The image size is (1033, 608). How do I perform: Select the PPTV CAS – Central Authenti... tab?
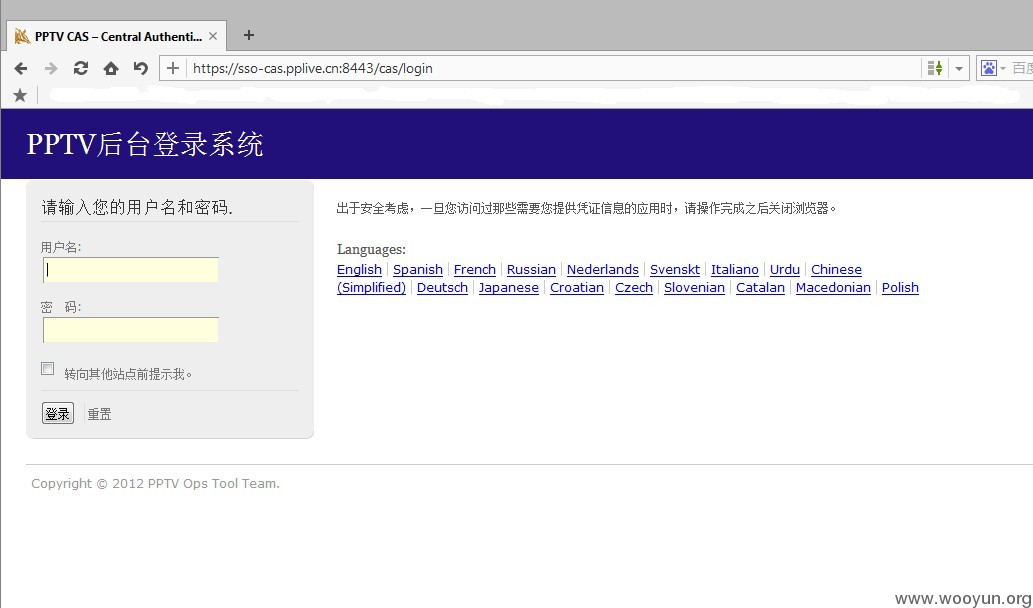point(117,36)
